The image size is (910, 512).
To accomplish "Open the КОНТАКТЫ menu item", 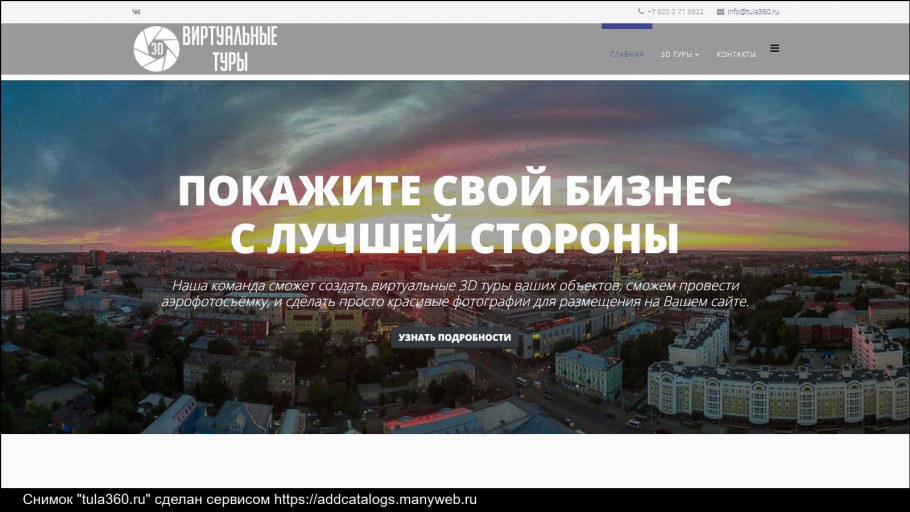I will [x=736, y=54].
